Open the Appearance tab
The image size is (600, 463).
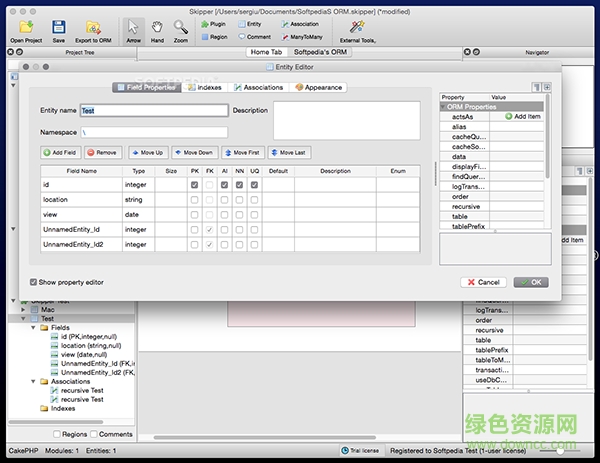point(318,88)
